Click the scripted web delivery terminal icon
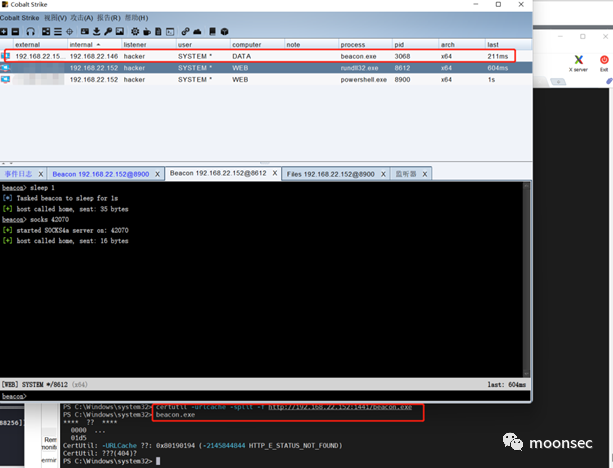Viewport: 613px width, 468px height. 170,32
